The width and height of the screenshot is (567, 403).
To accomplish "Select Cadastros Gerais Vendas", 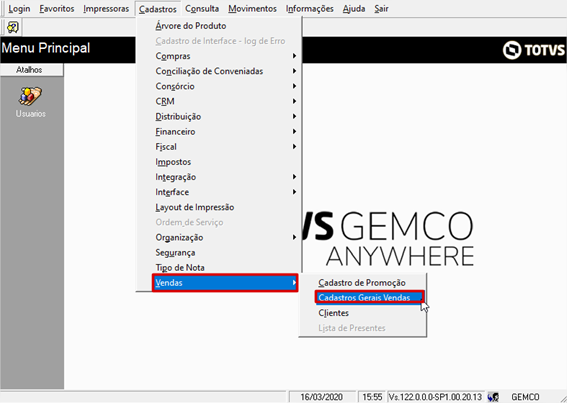I will pyautogui.click(x=369, y=298).
